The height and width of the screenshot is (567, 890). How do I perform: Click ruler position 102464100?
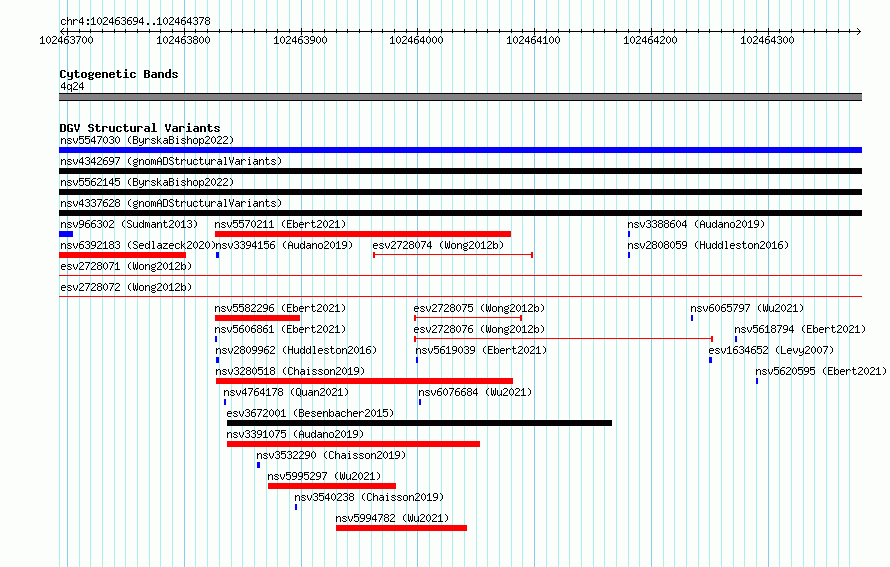(x=534, y=40)
